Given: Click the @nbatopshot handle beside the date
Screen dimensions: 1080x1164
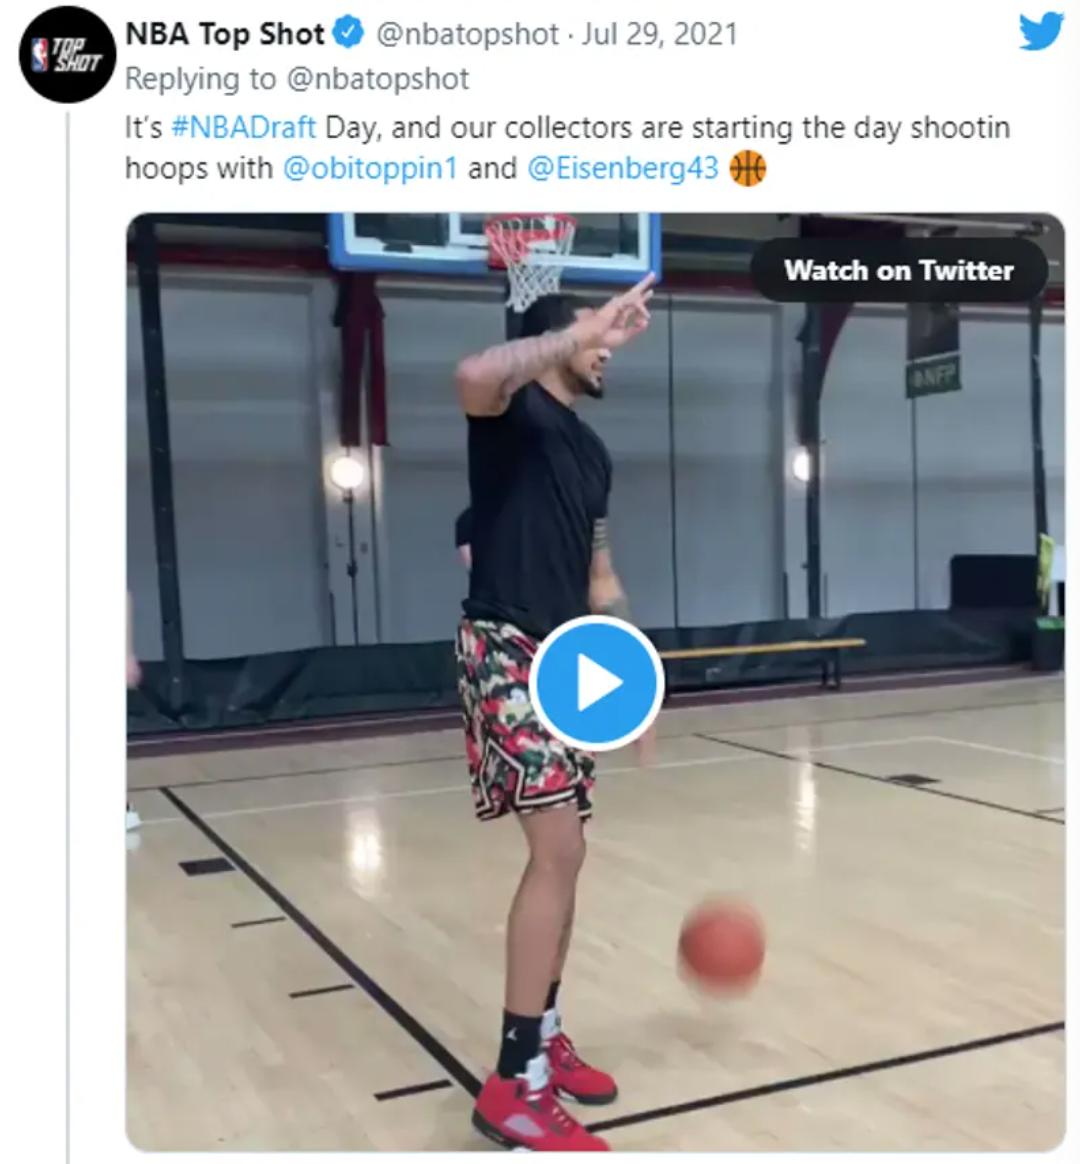Looking at the screenshot, I should click(x=466, y=34).
